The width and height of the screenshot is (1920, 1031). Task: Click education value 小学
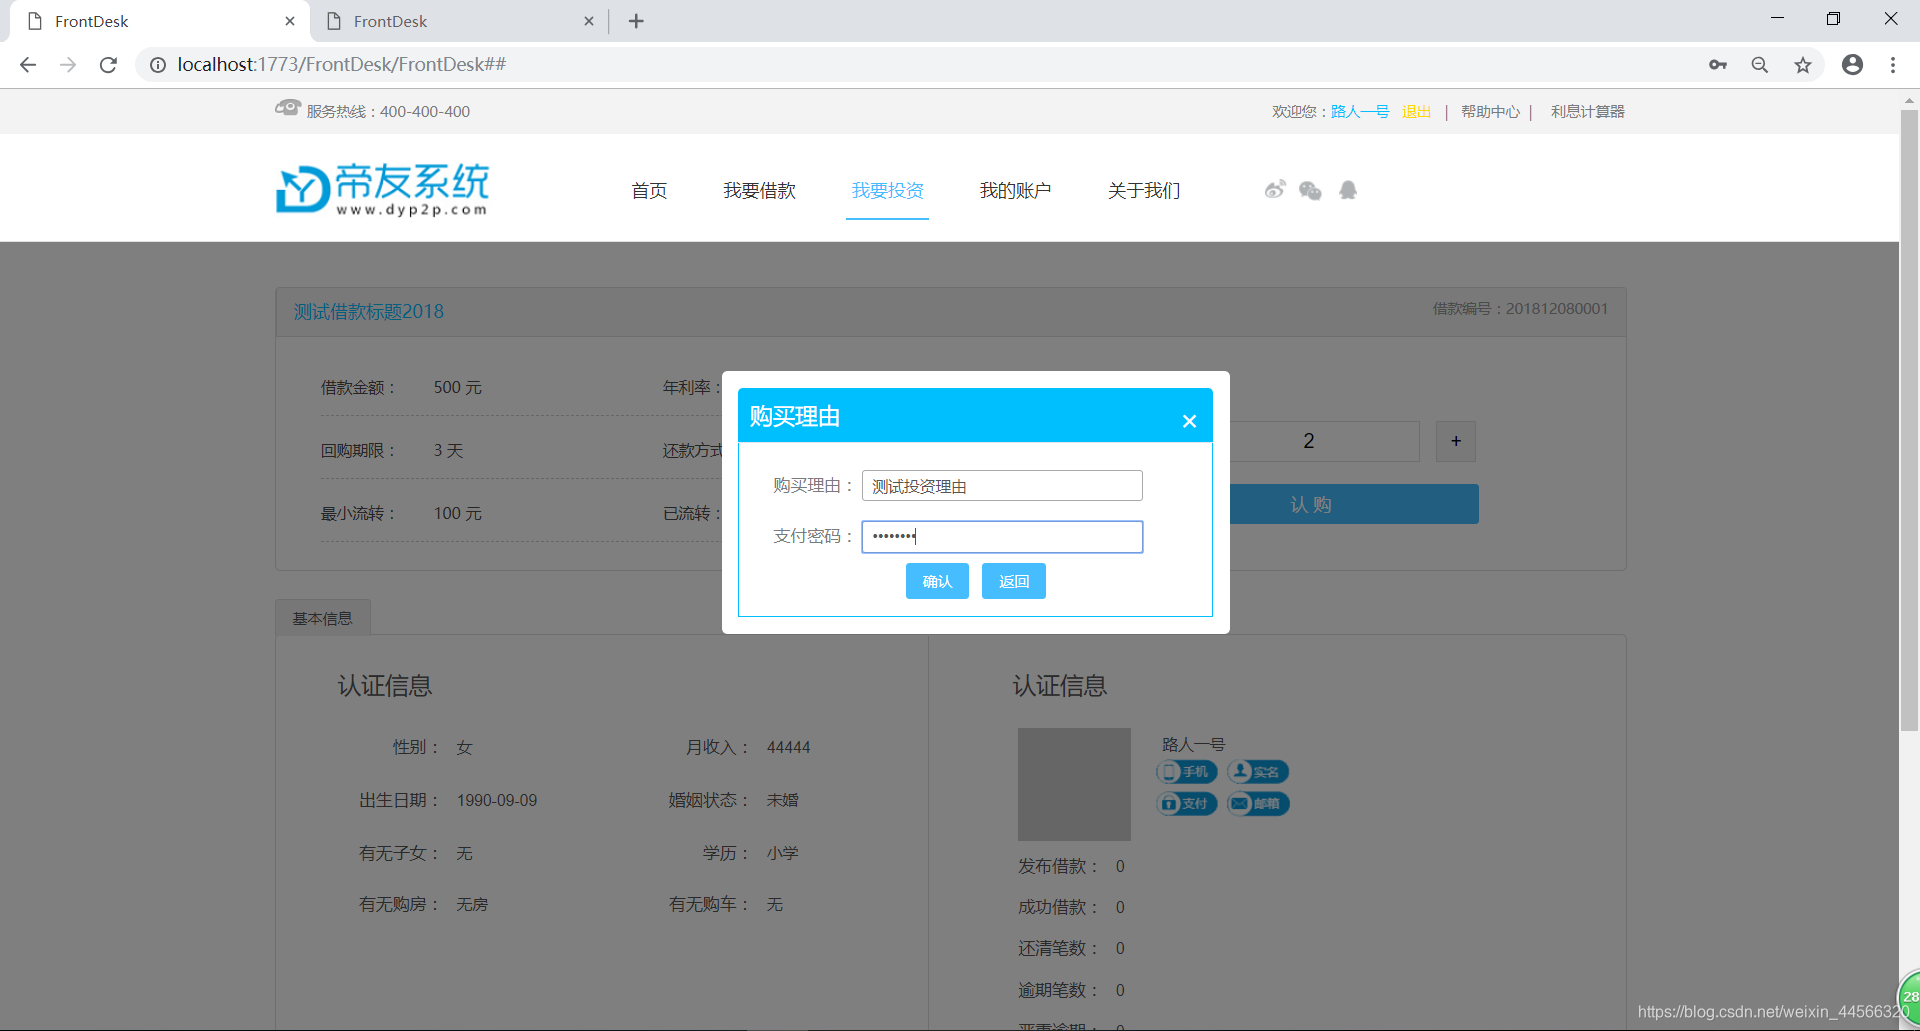coord(782,853)
